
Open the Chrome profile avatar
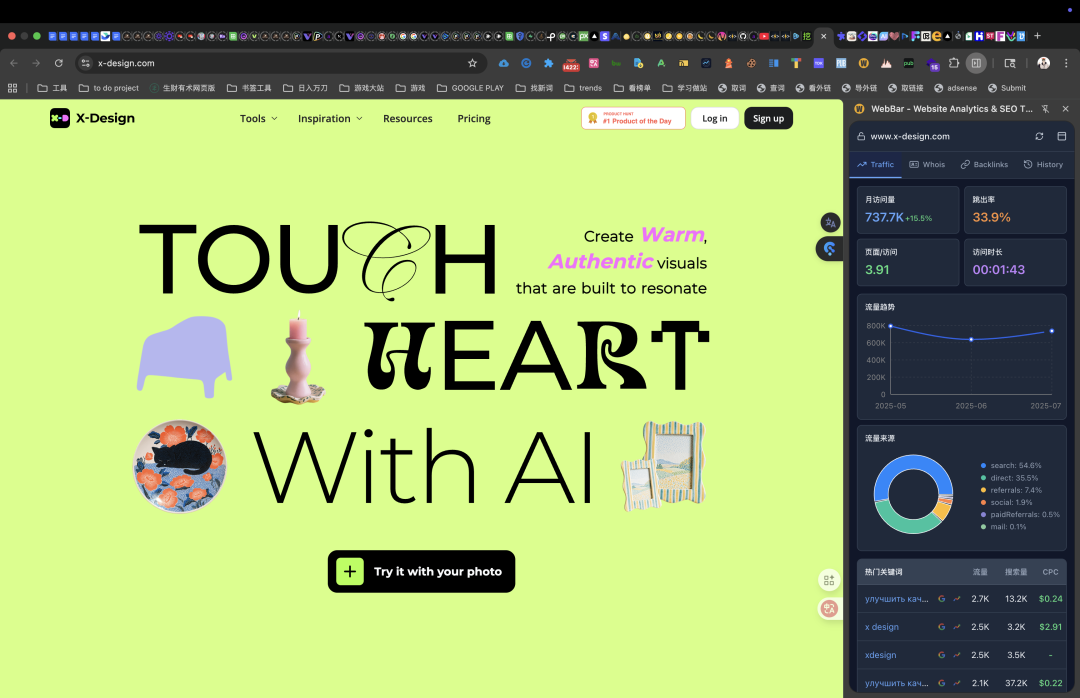pos(1043,63)
